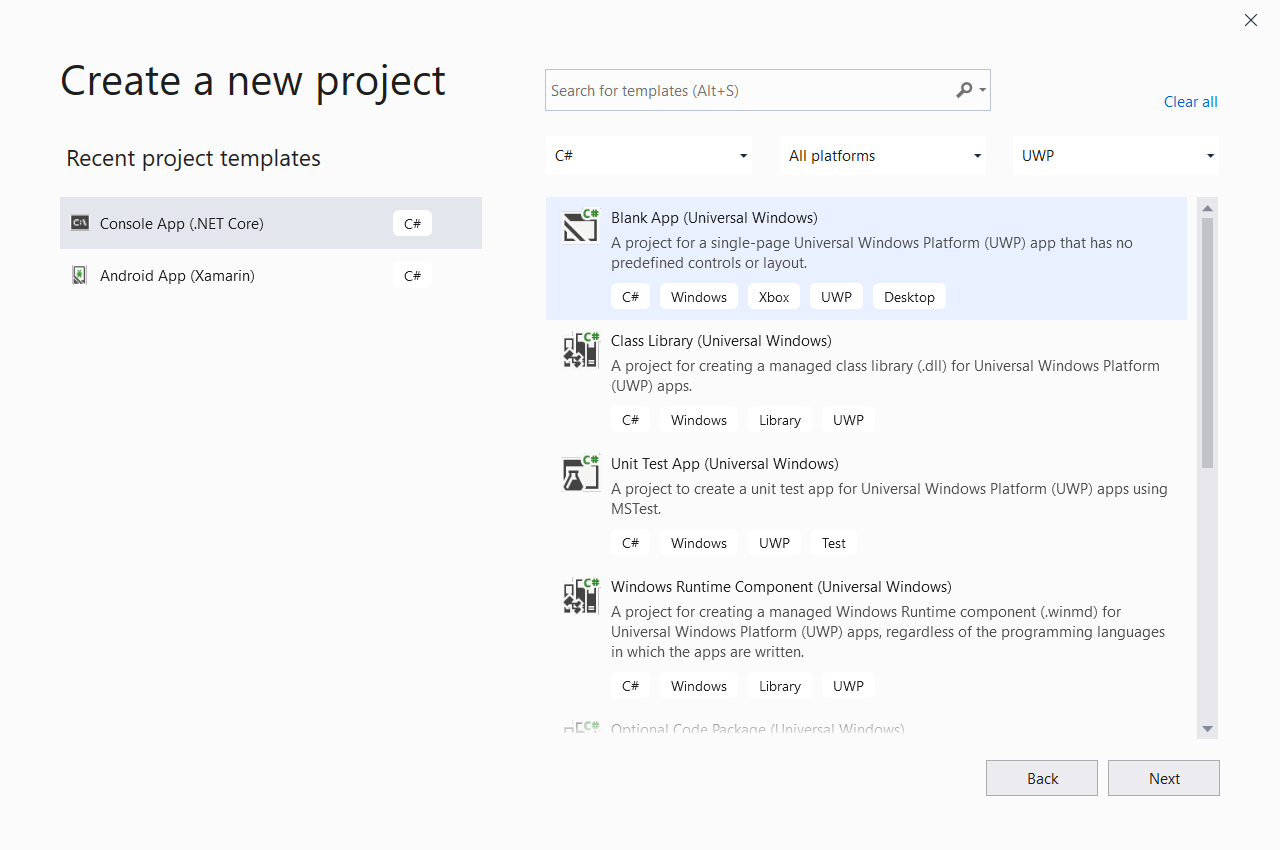
Task: Click the Unit Test App template icon
Action: pos(581,473)
